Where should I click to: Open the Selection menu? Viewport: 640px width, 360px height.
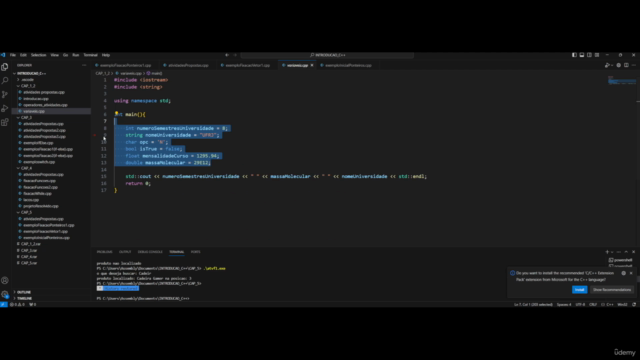click(38, 55)
